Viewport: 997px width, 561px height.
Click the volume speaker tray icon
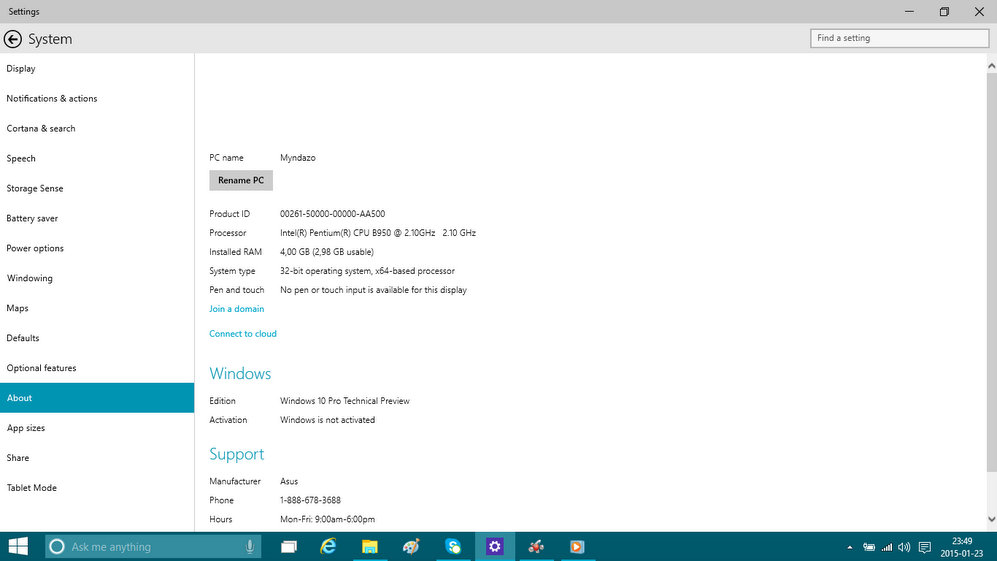coord(904,547)
